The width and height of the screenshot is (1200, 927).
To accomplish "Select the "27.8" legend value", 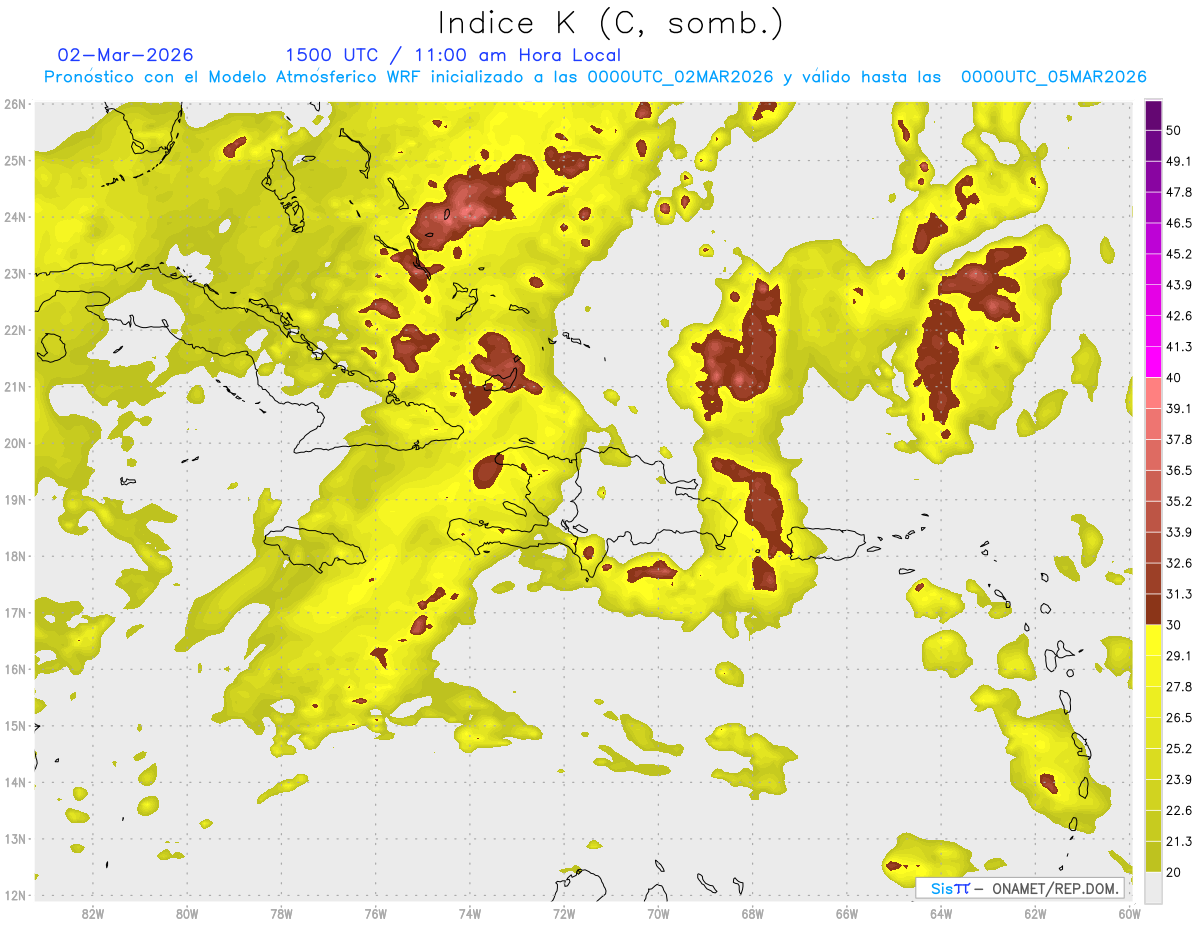I will (x=1179, y=687).
